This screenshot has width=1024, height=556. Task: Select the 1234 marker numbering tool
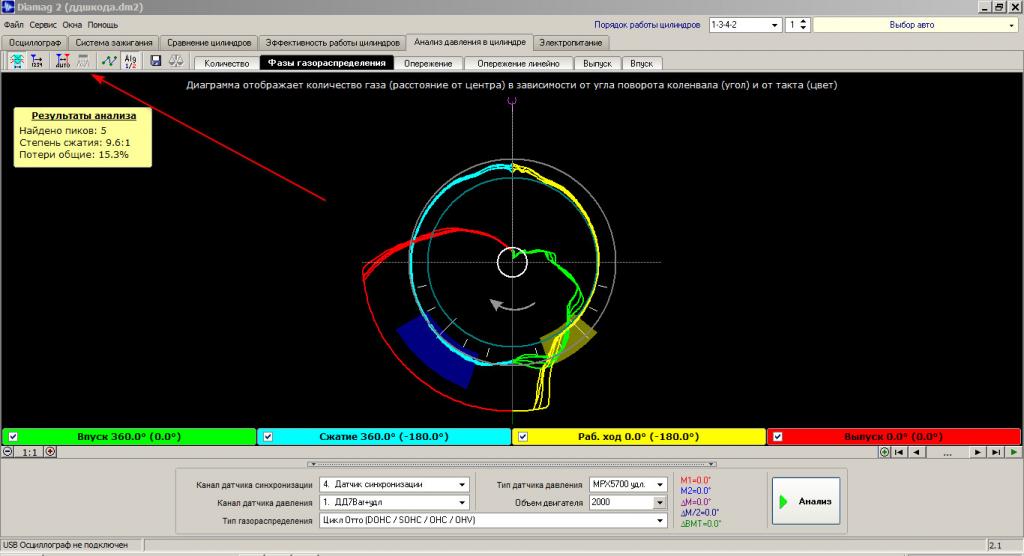(x=37, y=61)
